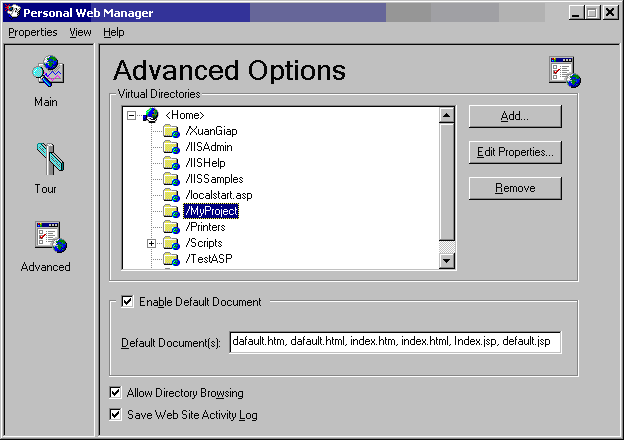624x440 pixels.
Task: Collapse the Home tree node
Action: pos(132,116)
